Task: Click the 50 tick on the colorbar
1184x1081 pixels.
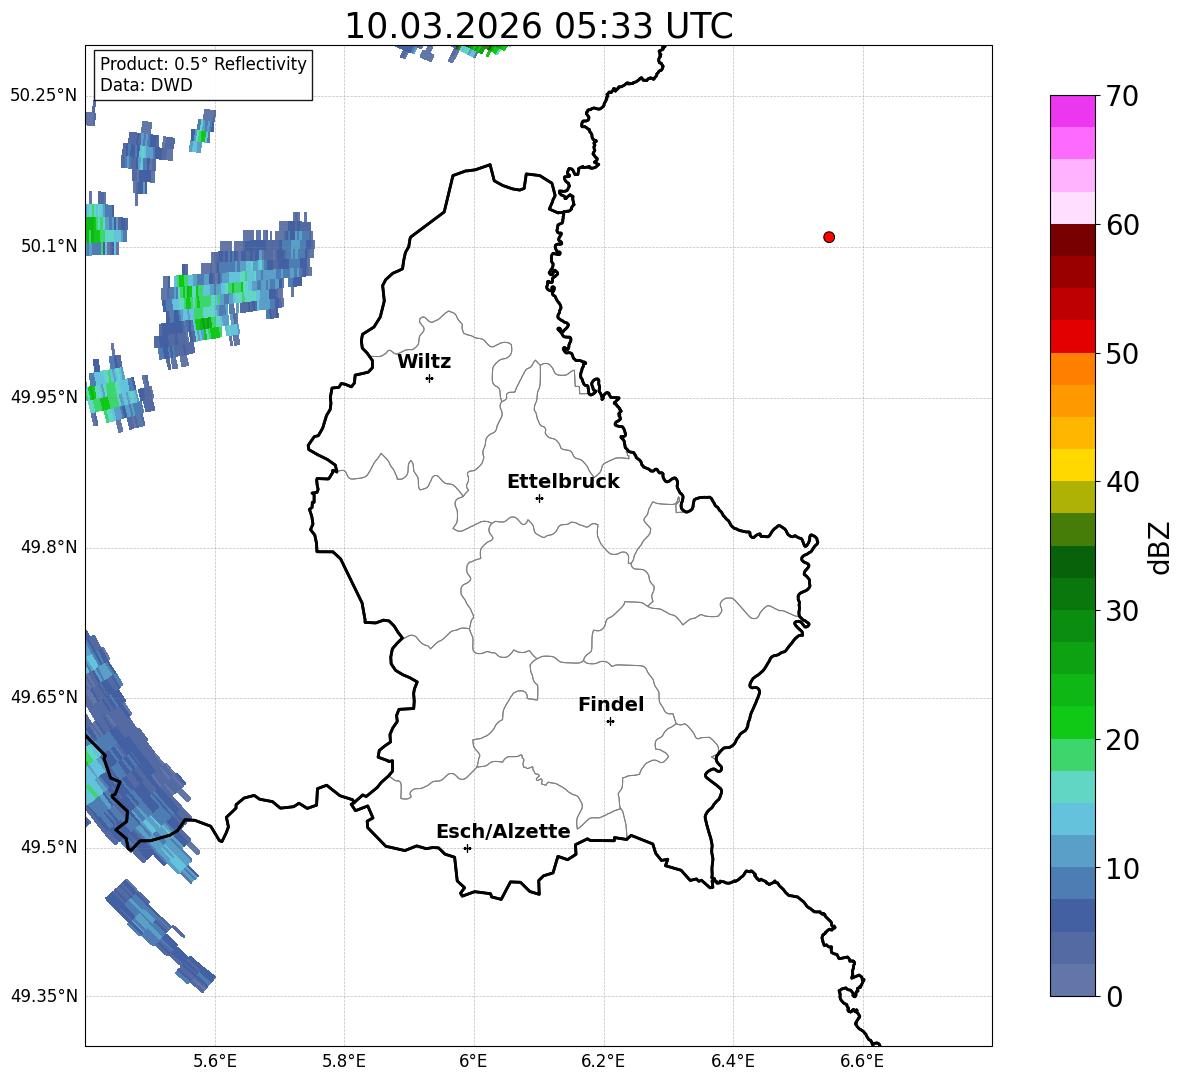Action: click(x=1122, y=353)
